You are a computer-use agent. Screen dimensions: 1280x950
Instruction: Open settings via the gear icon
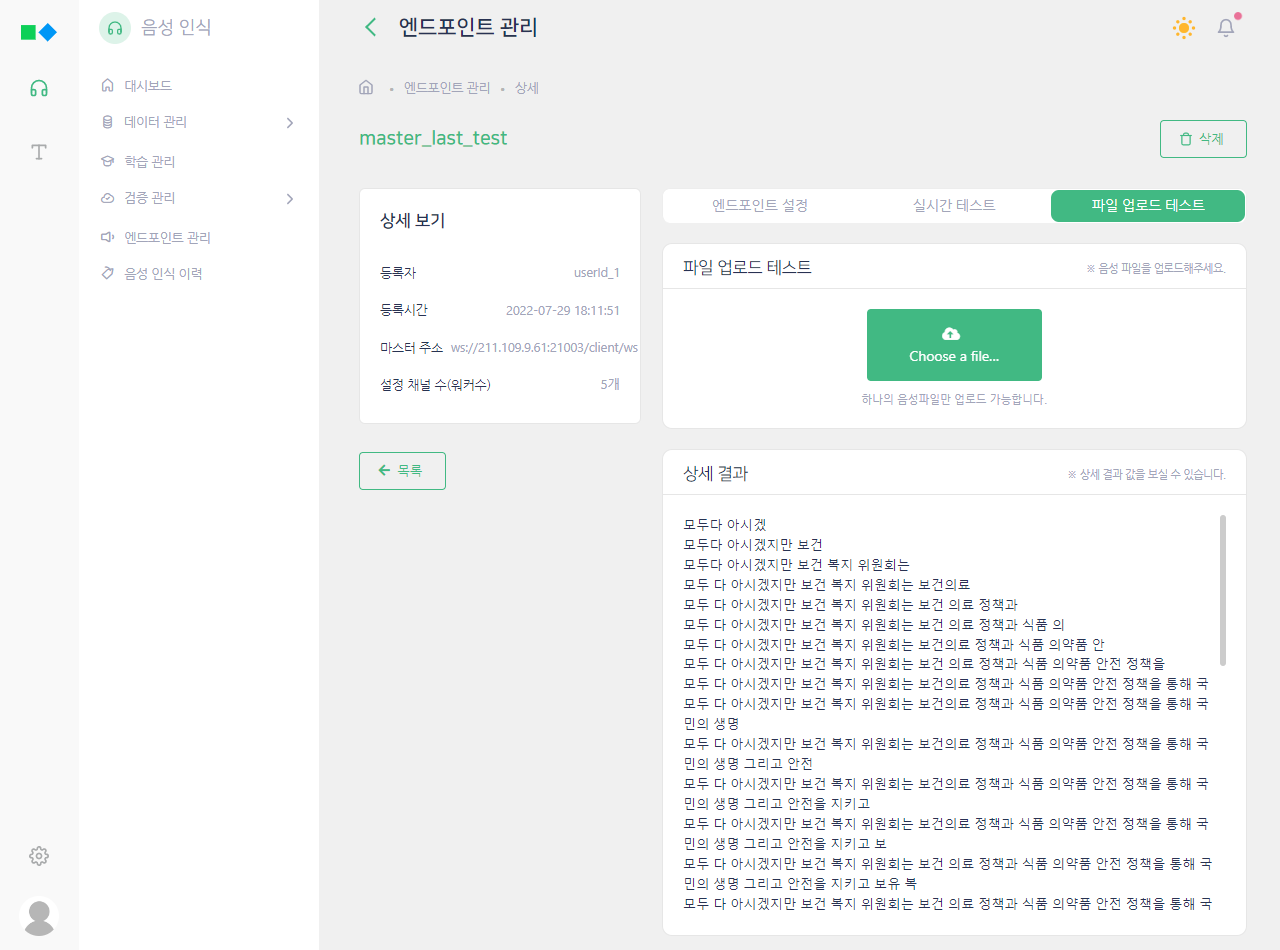[x=39, y=856]
